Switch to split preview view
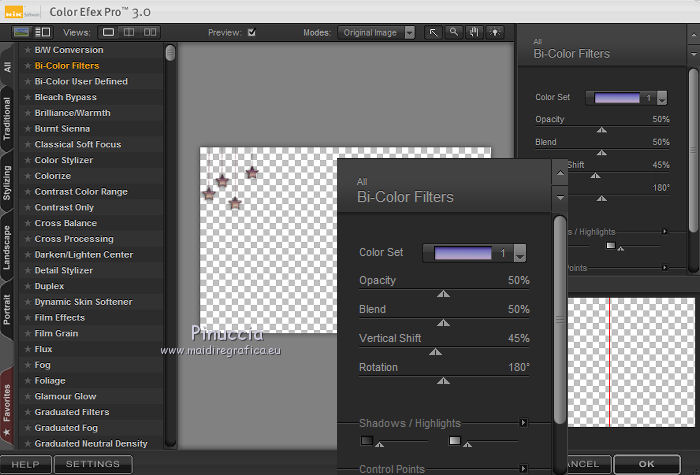This screenshot has height=475, width=700. (129, 32)
